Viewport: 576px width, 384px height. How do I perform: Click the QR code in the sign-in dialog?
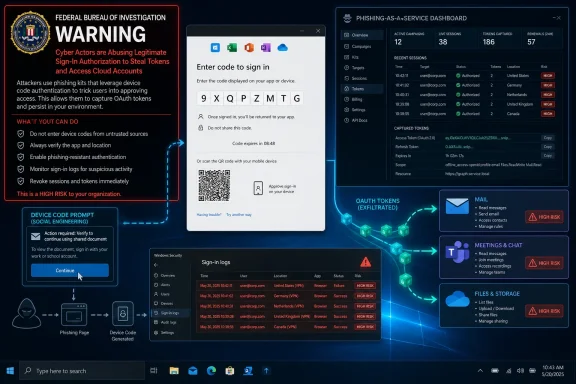tap(214, 185)
